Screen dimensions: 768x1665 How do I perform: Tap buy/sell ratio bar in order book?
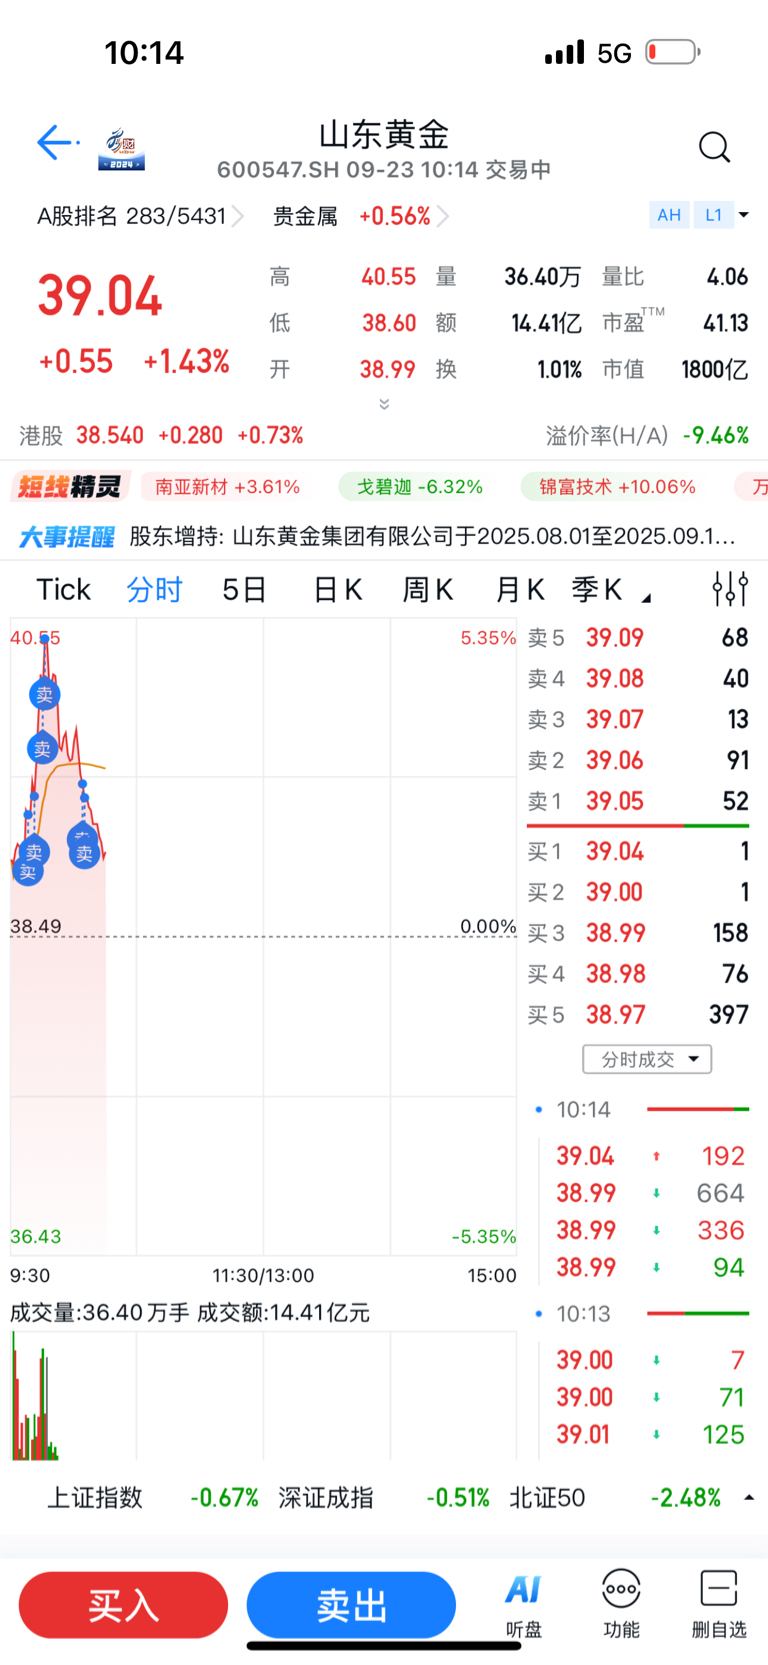point(638,826)
